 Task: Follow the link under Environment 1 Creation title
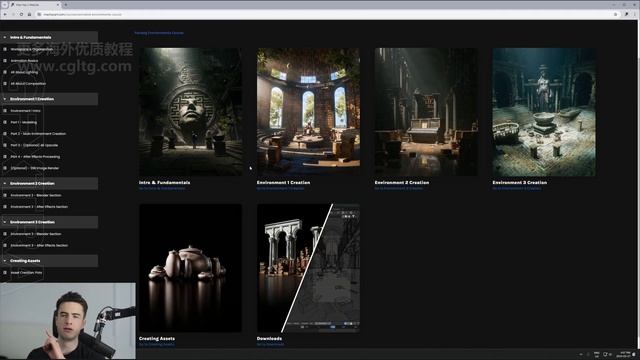(x=280, y=188)
